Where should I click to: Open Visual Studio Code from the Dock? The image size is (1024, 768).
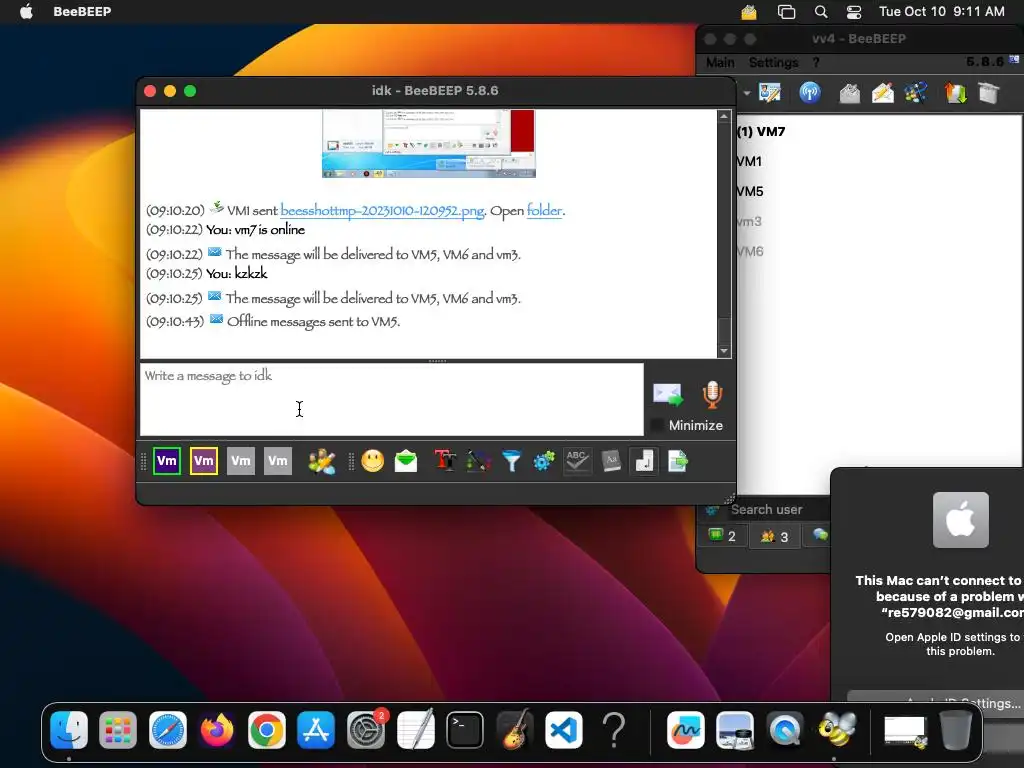[x=564, y=729]
